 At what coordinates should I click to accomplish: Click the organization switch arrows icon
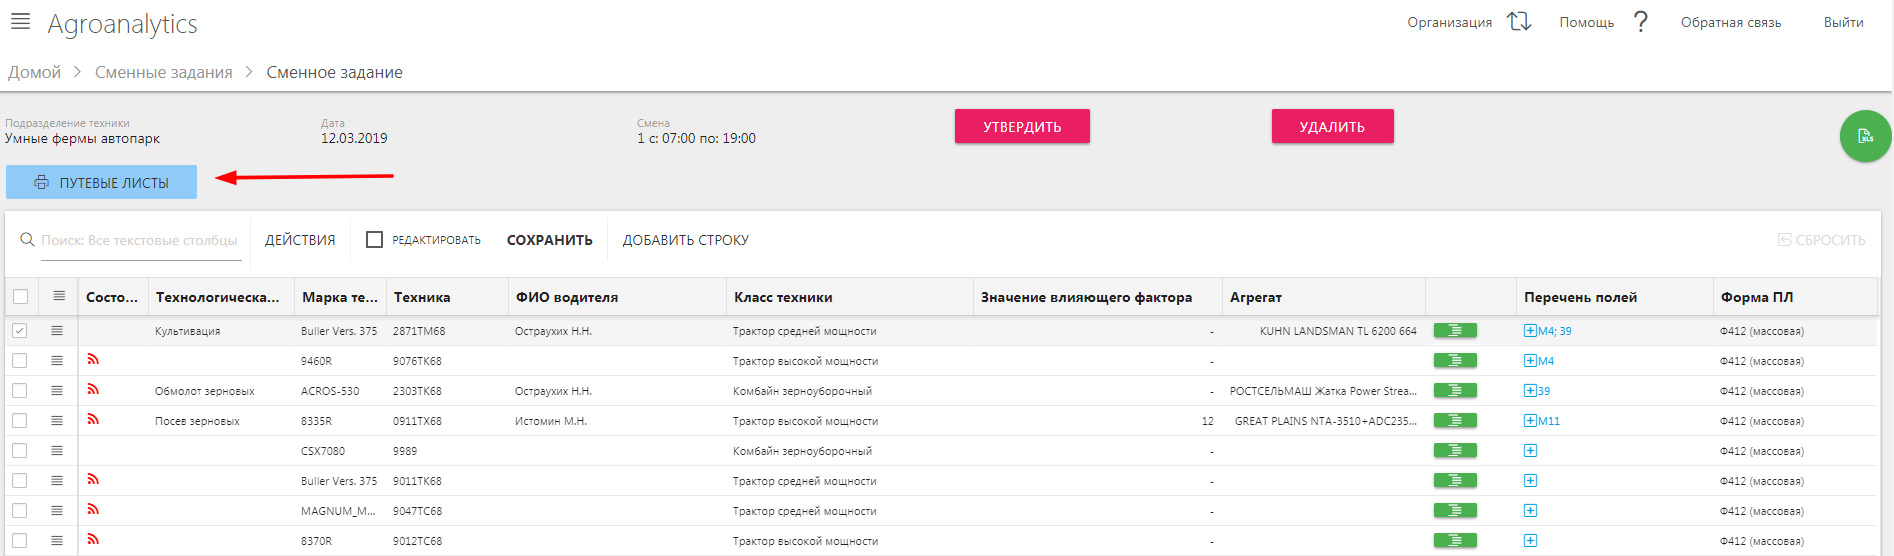[x=1519, y=22]
